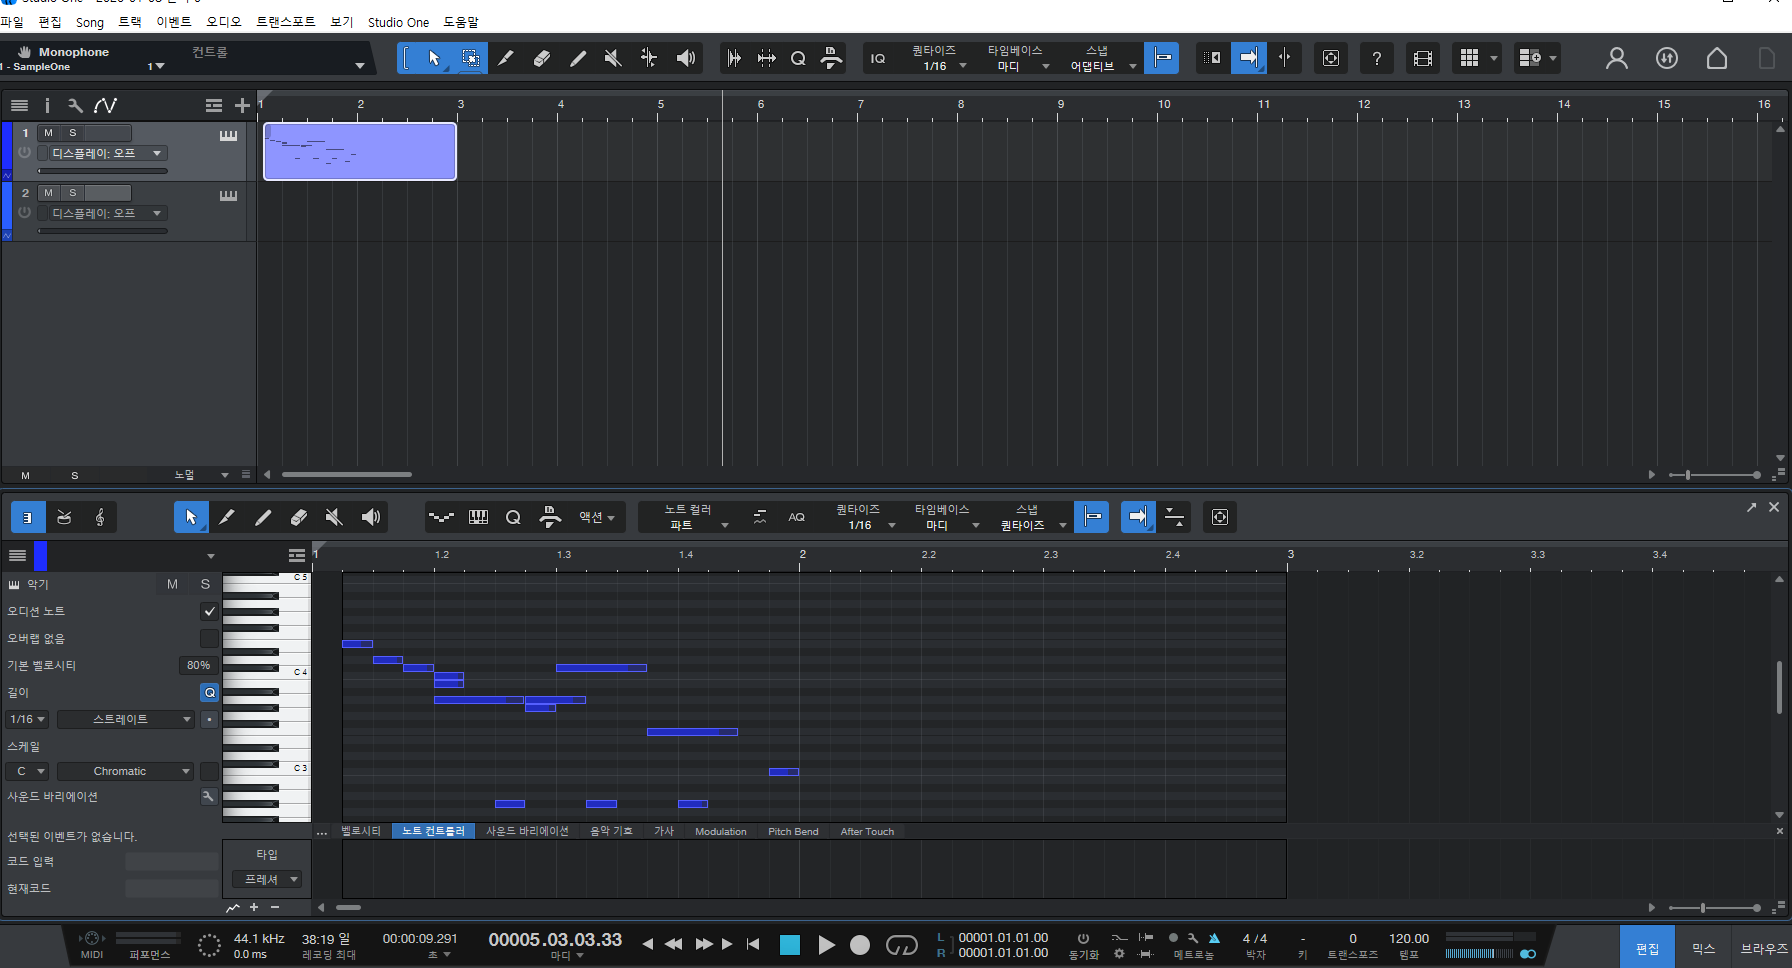Select the Listen speaker tool in the top toolbar
Screen dimensions: 1792x968
(685, 58)
